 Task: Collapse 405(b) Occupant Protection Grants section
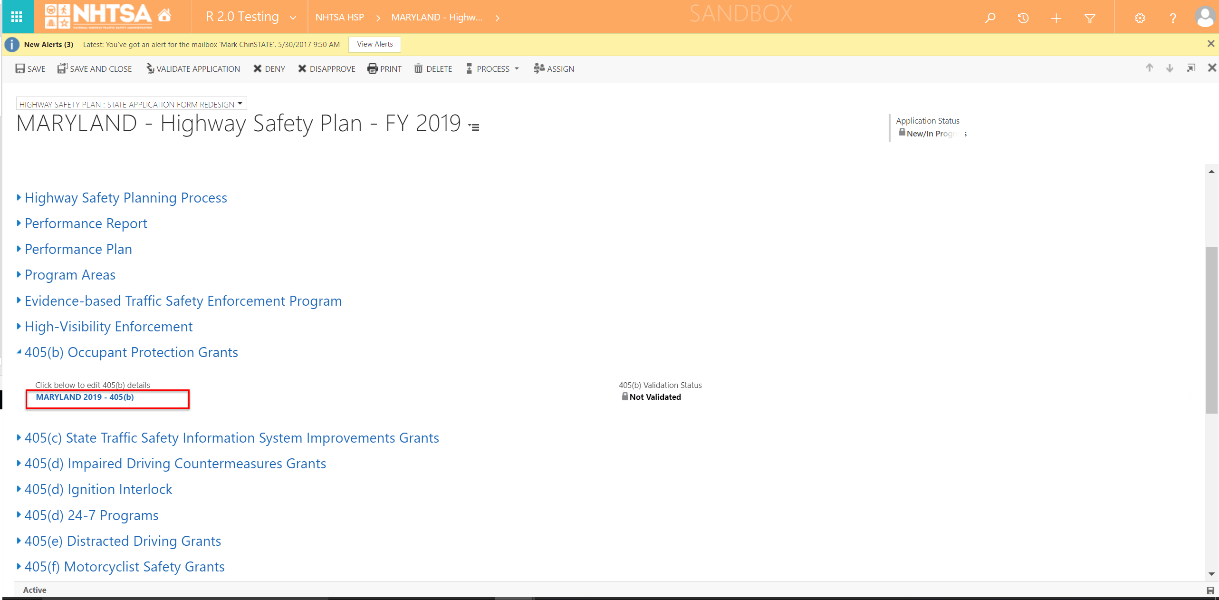tap(127, 353)
